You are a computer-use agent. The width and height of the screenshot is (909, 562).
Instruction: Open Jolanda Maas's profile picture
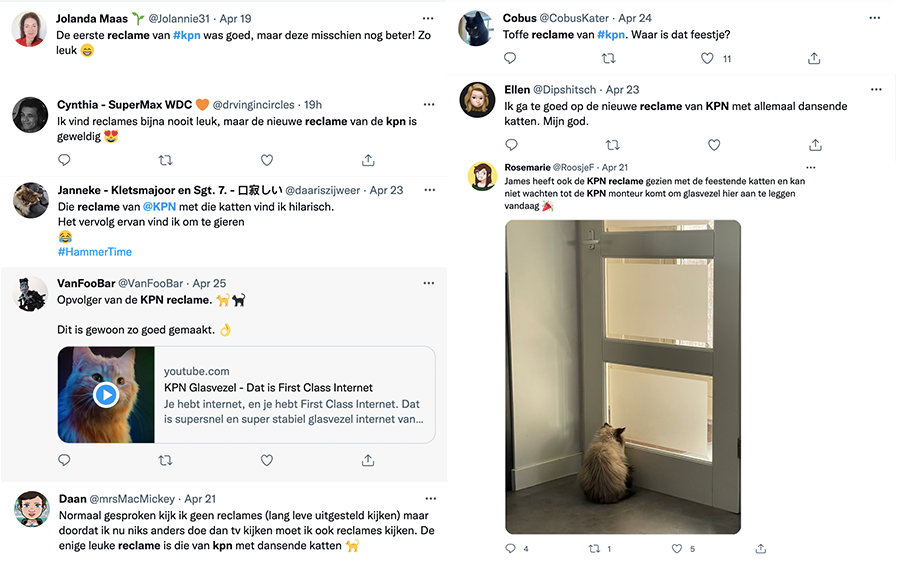point(30,29)
